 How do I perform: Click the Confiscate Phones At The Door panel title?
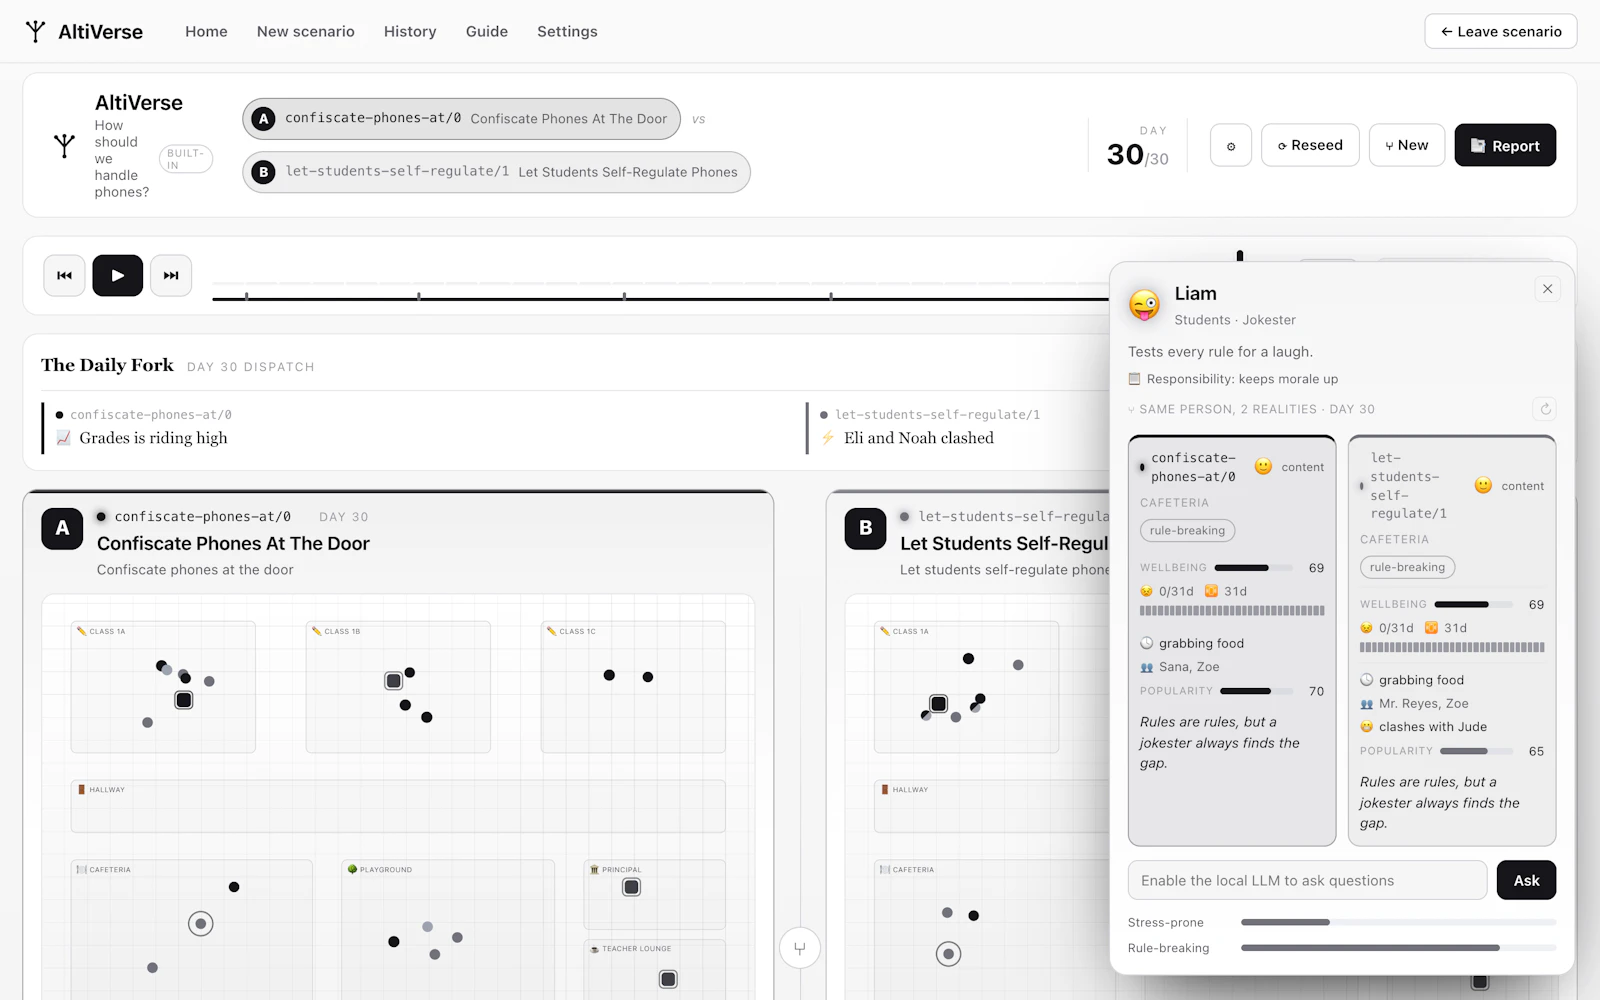click(x=233, y=543)
